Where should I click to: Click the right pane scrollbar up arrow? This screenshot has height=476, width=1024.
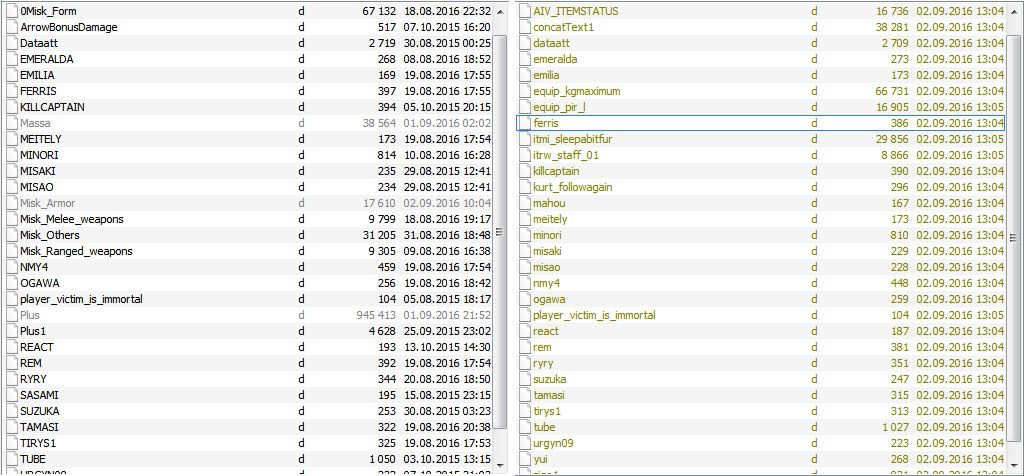pyautogui.click(x=1012, y=12)
